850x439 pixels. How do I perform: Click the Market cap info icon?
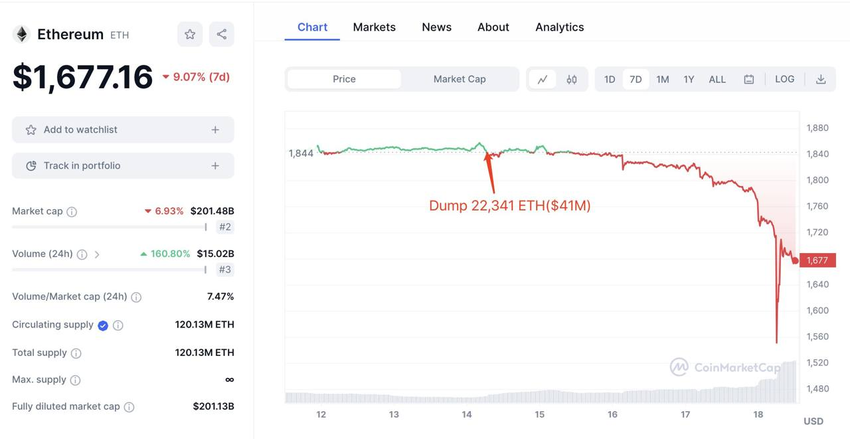[72, 212]
